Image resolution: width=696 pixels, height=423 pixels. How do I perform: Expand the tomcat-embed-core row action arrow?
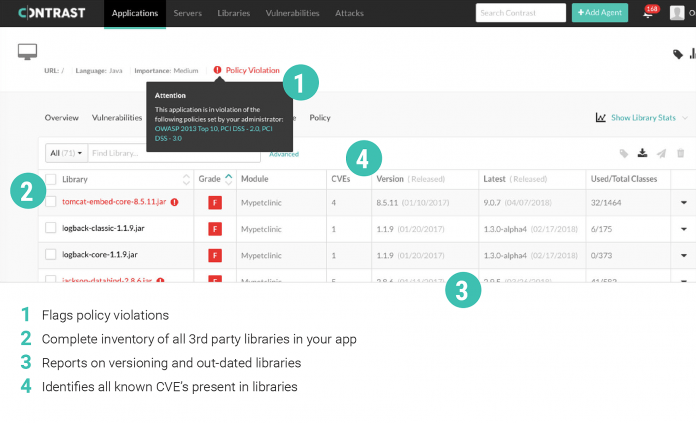(684, 202)
